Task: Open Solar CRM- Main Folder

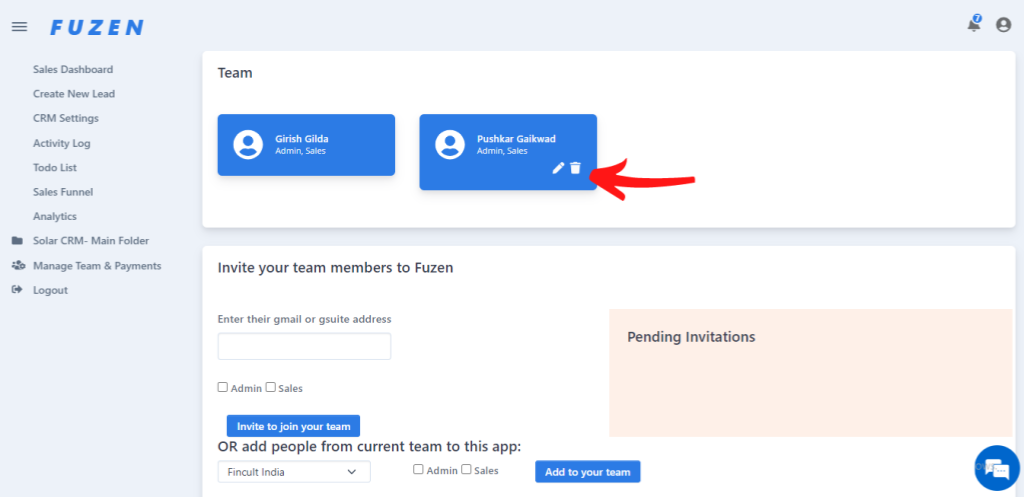Action: coord(91,241)
